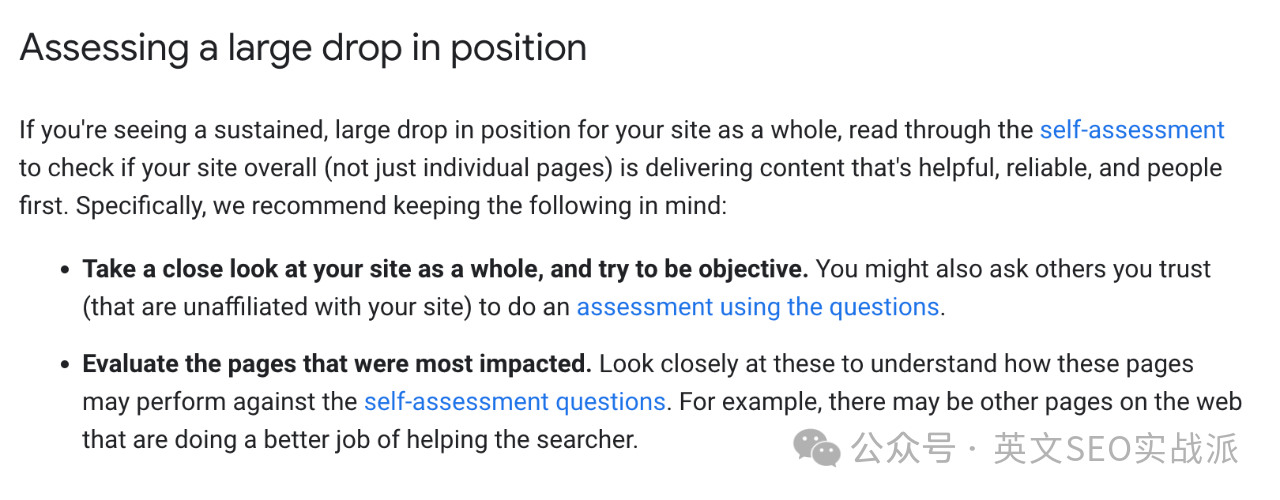Screen dimensions: 1280x500
Task: Click the second bullet point marker
Action: click(x=65, y=365)
